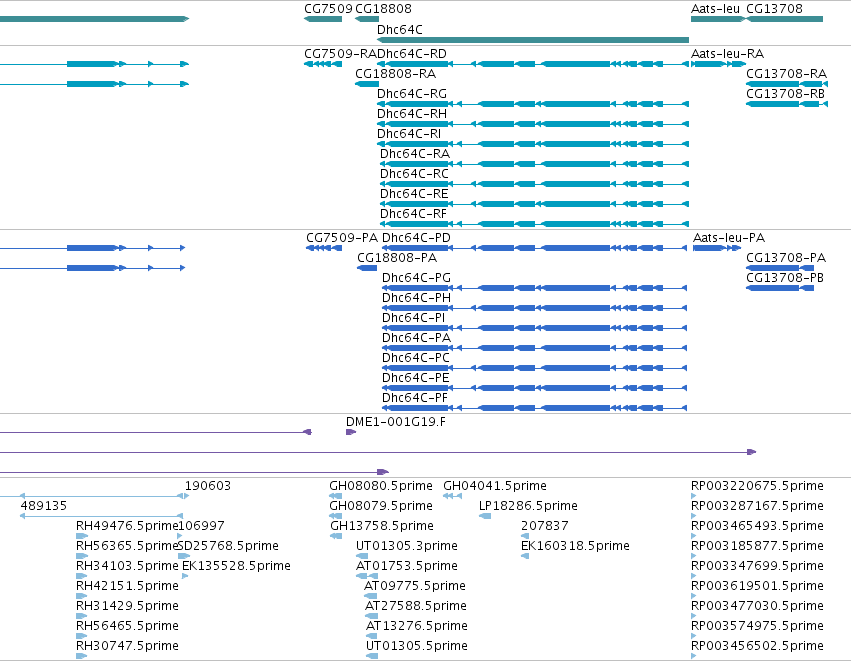Click the GH13758.5prime EST label
This screenshot has height=661, width=851.
[382, 526]
